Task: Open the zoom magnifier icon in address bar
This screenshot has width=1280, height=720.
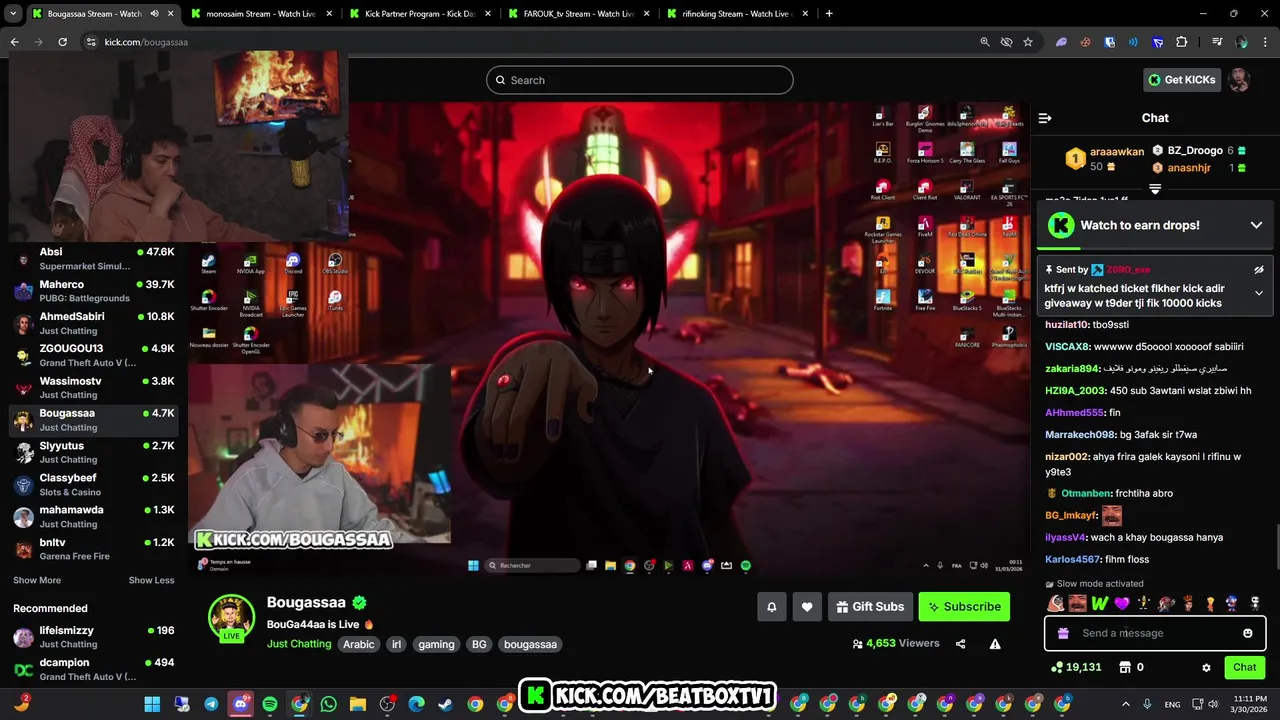Action: 985,42
